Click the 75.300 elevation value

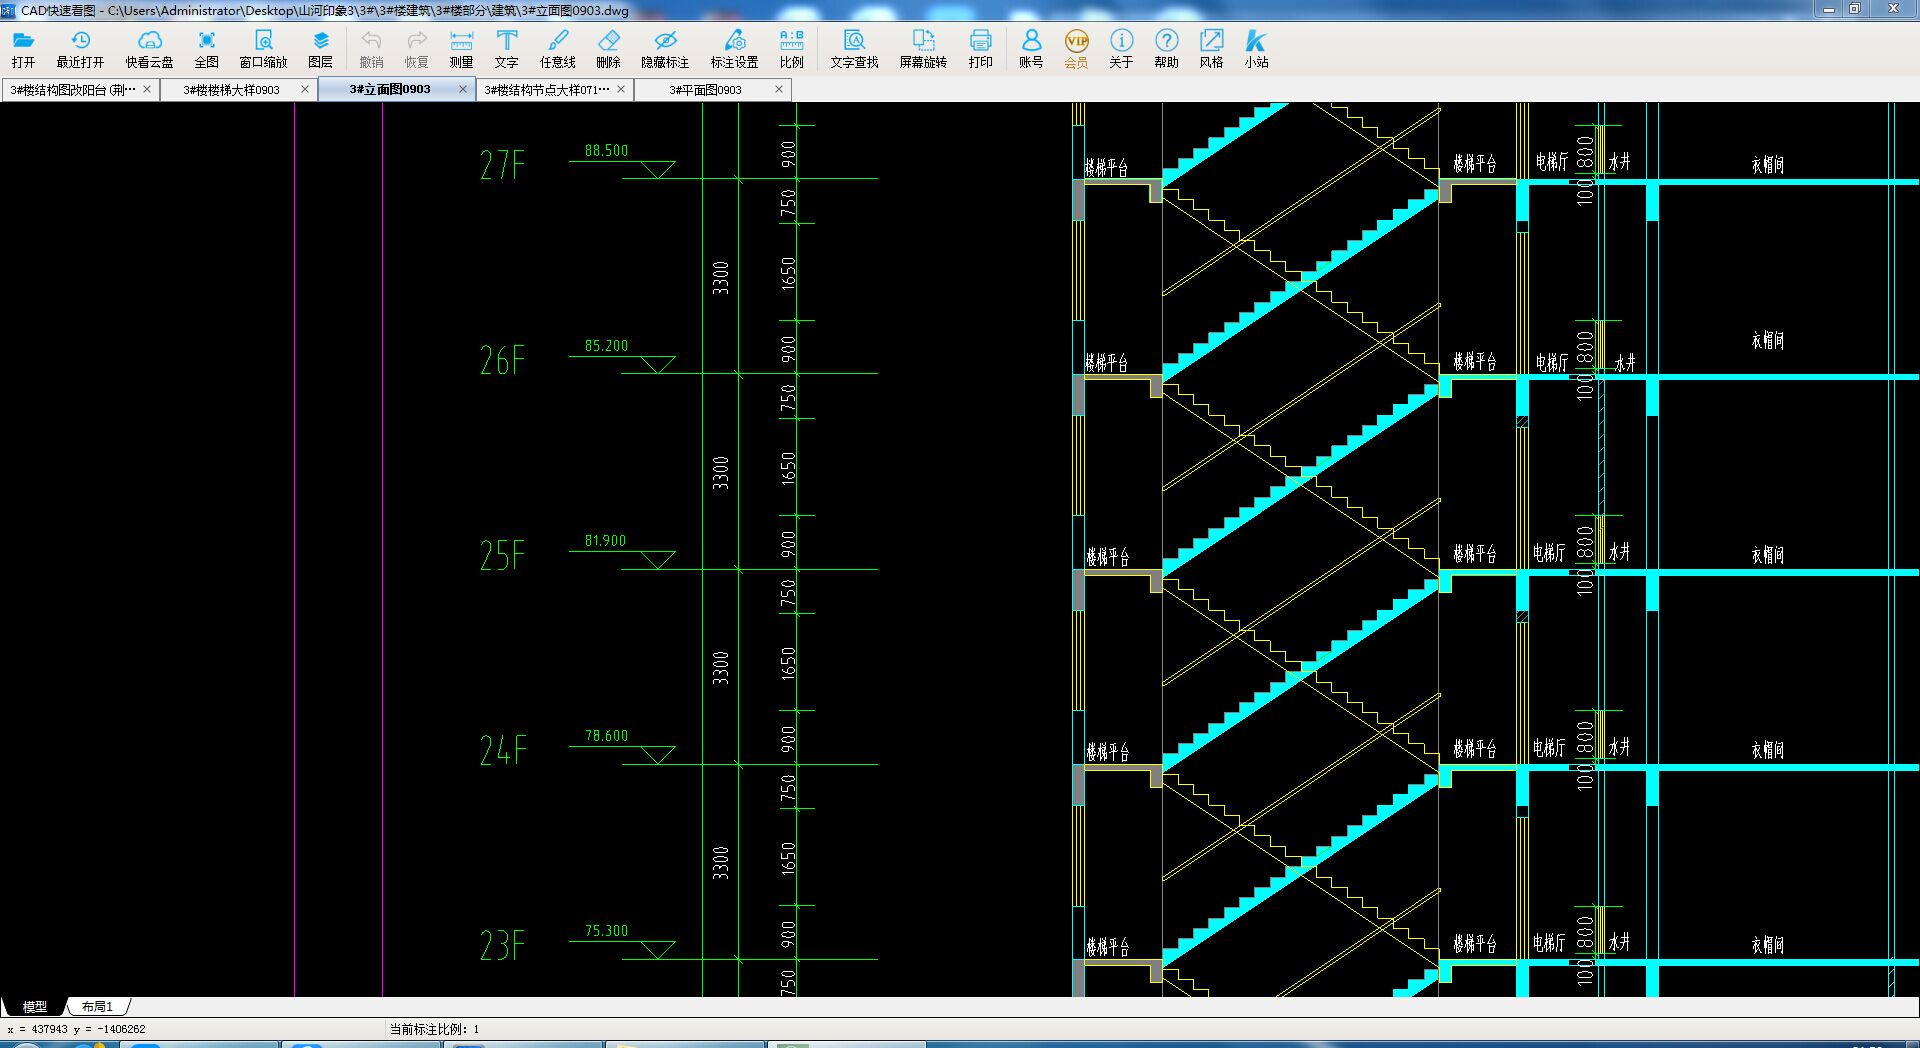tap(606, 931)
